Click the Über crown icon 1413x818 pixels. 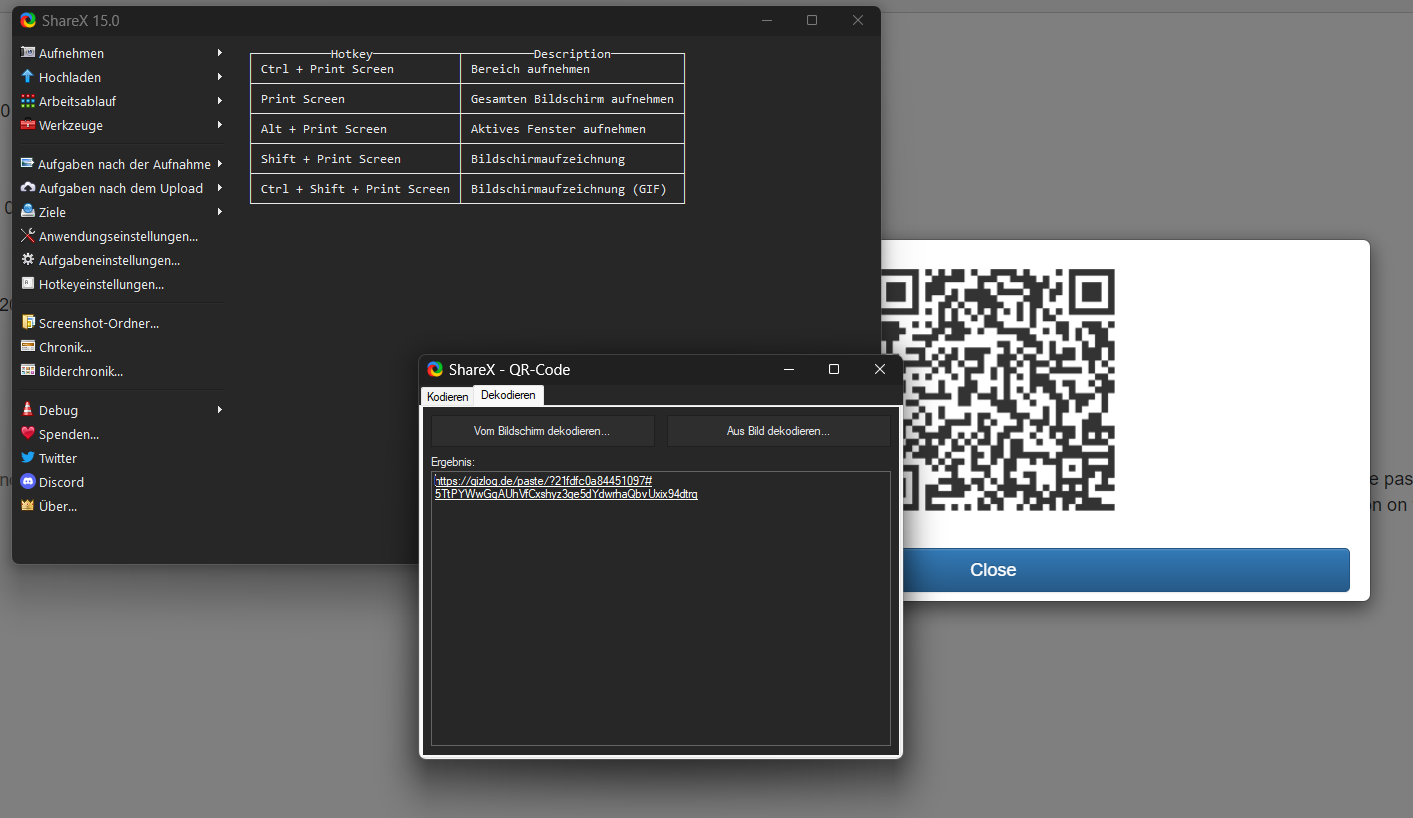[28, 506]
